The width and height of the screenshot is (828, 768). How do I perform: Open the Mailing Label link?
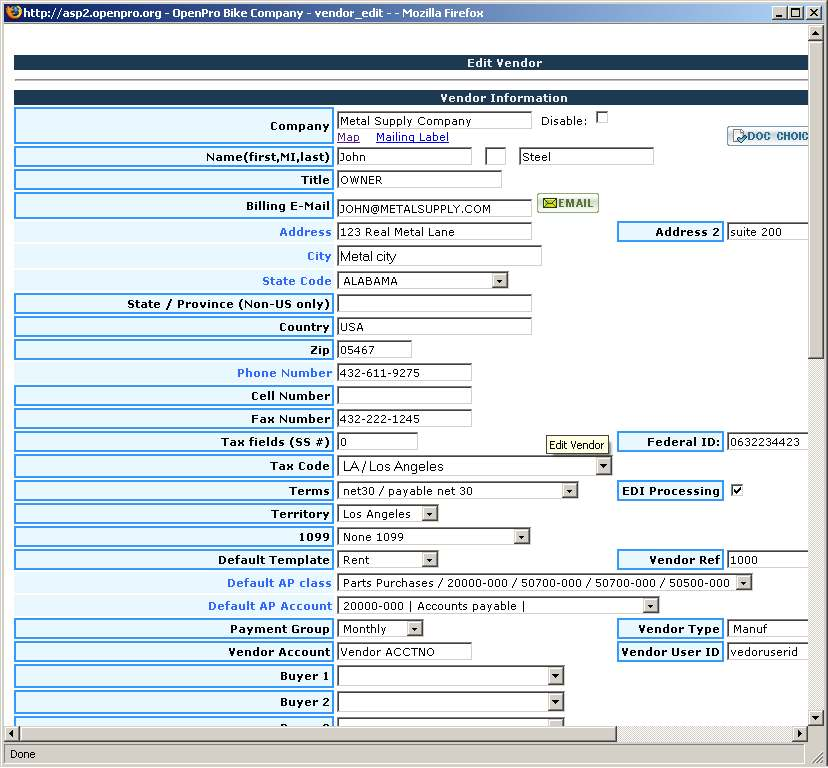point(412,137)
